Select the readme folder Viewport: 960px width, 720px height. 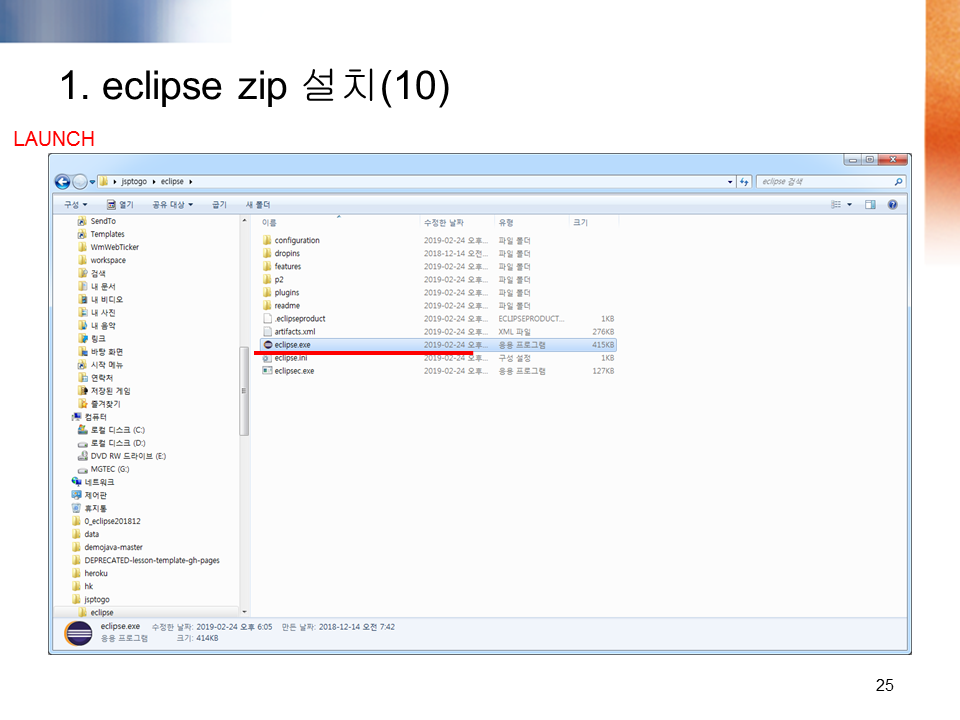438,306
